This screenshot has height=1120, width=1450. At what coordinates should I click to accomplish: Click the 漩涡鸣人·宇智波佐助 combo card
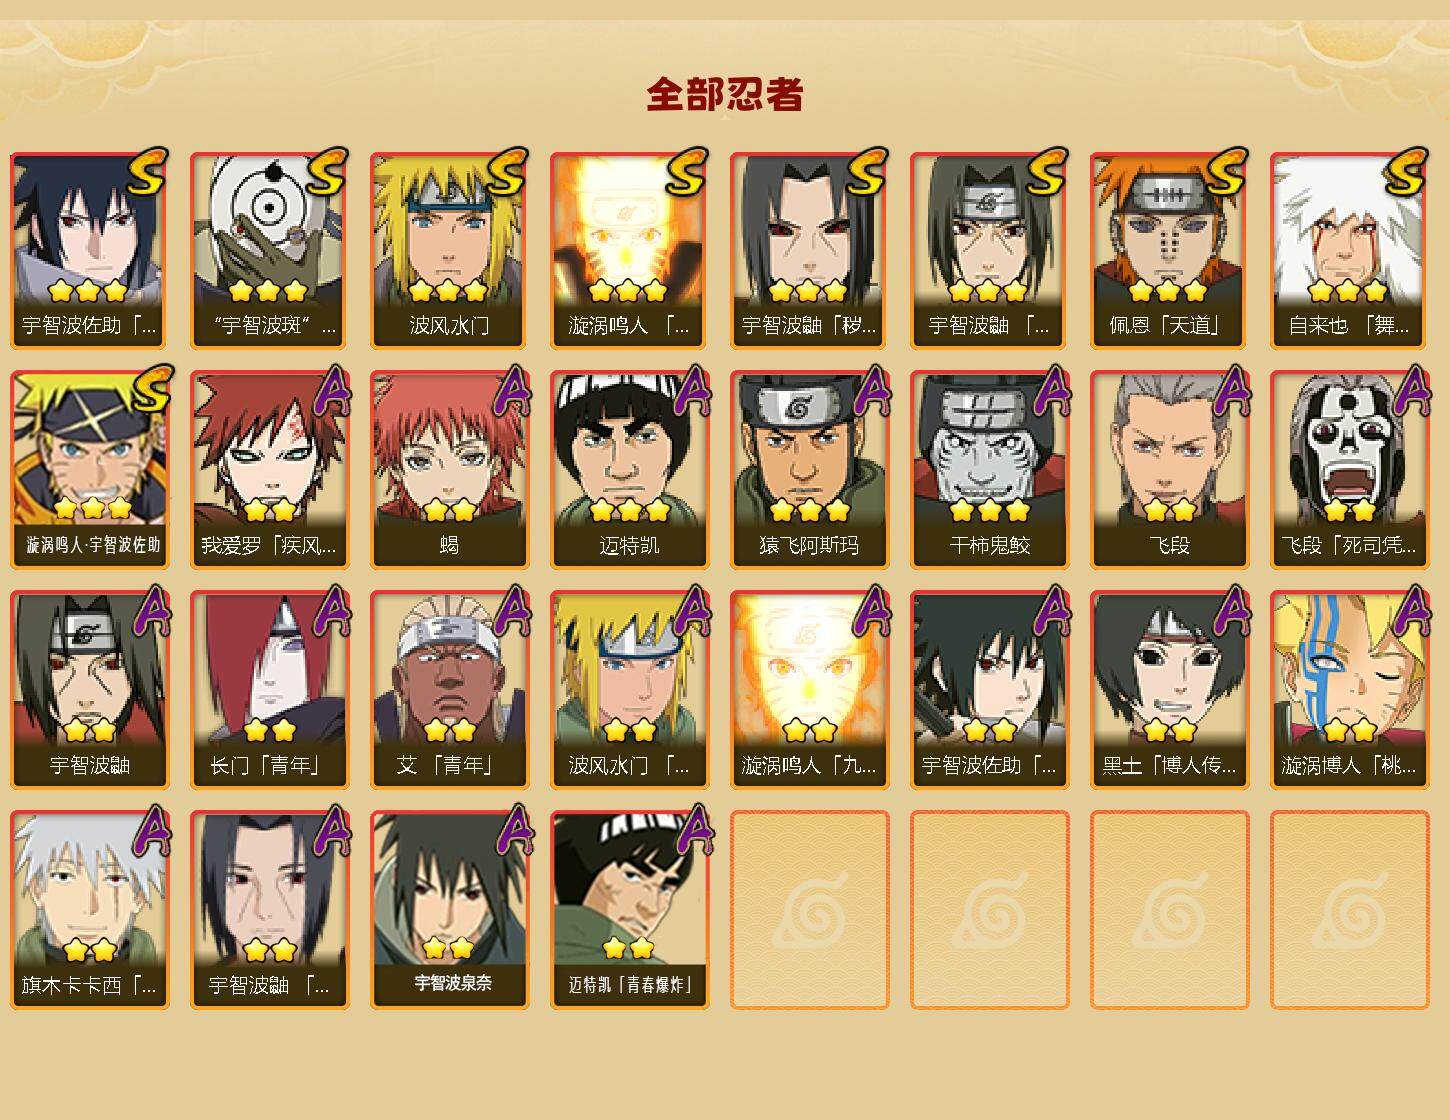coord(89,470)
